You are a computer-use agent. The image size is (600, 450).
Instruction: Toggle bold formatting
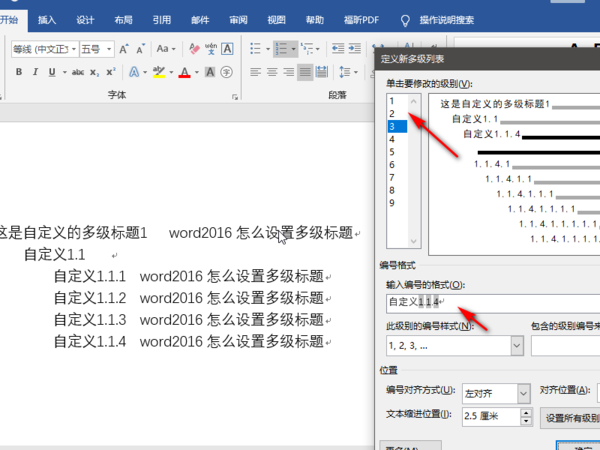pyautogui.click(x=19, y=72)
